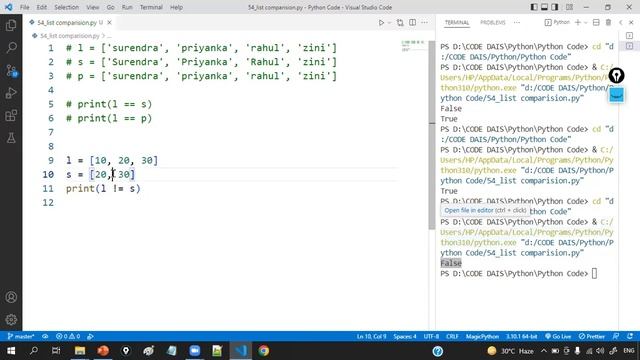Viewport: 640px width, 360px height.
Task: Open new terminal profile dropdown arrow
Action: 586,22
